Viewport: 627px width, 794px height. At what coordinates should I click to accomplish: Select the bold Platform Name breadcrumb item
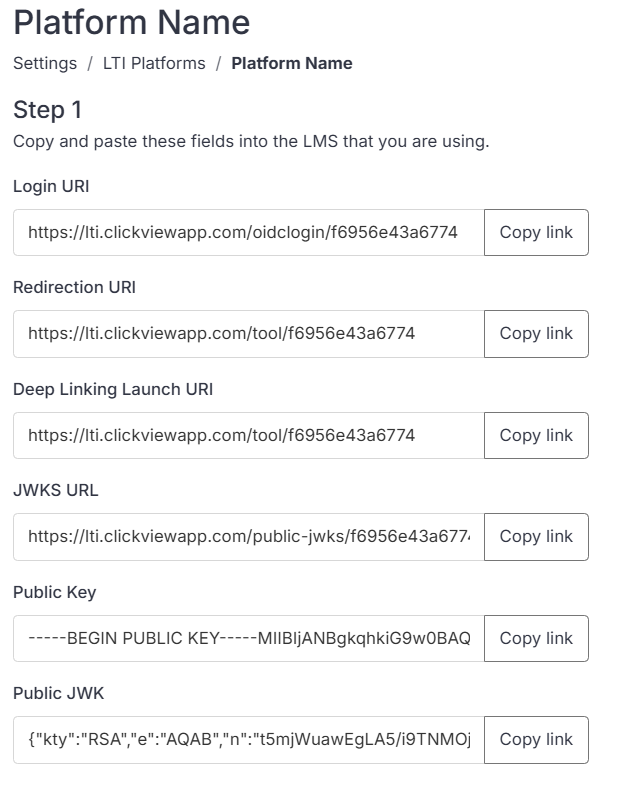click(x=292, y=63)
